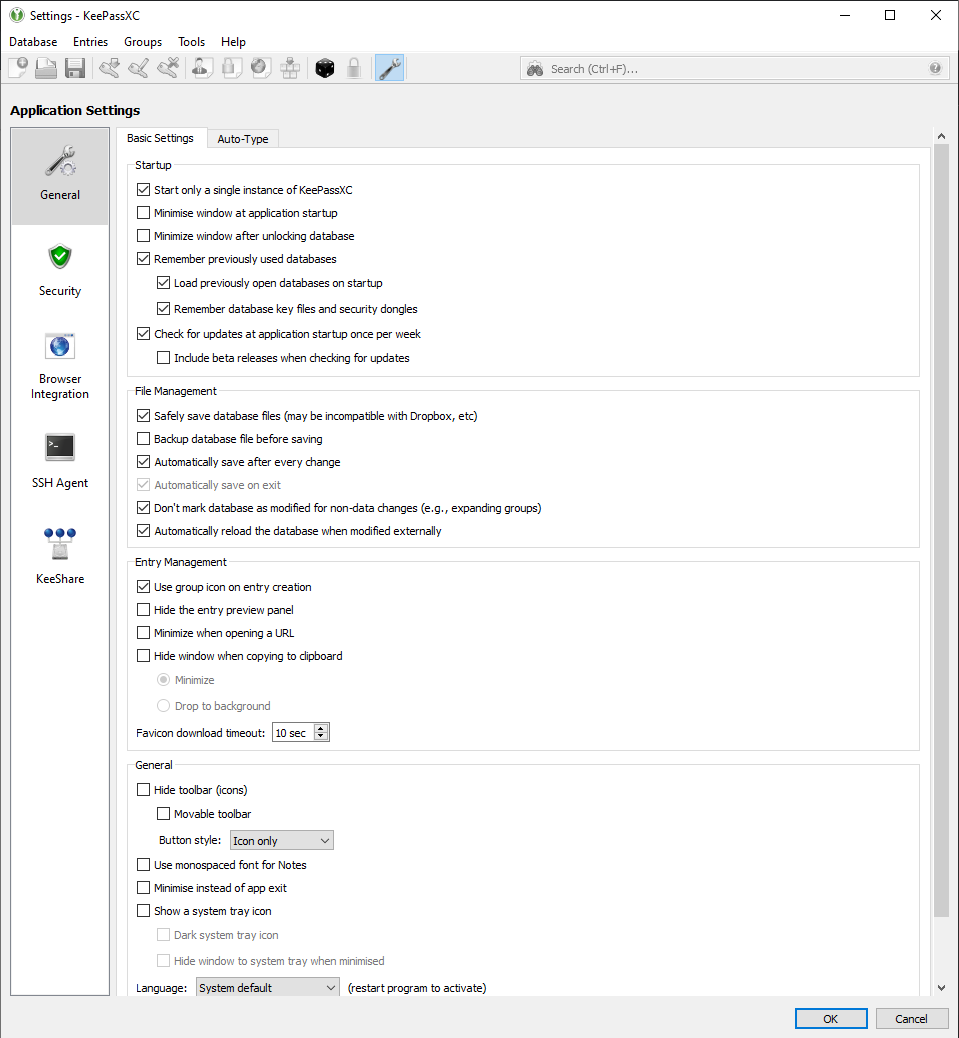Click the Add New Entry key icon
This screenshot has width=959, height=1038.
click(x=110, y=68)
